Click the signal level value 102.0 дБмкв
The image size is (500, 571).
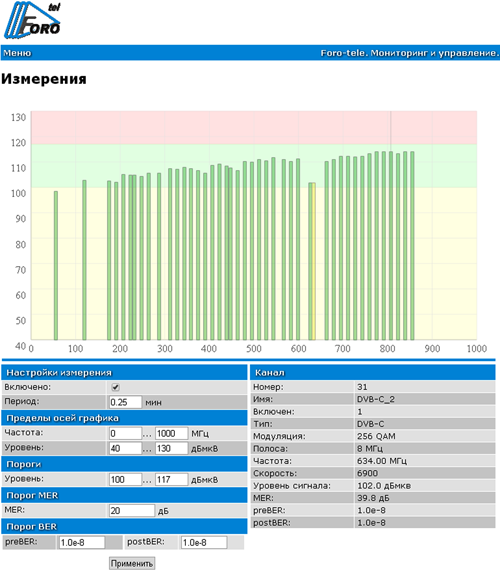pyautogui.click(x=384, y=486)
